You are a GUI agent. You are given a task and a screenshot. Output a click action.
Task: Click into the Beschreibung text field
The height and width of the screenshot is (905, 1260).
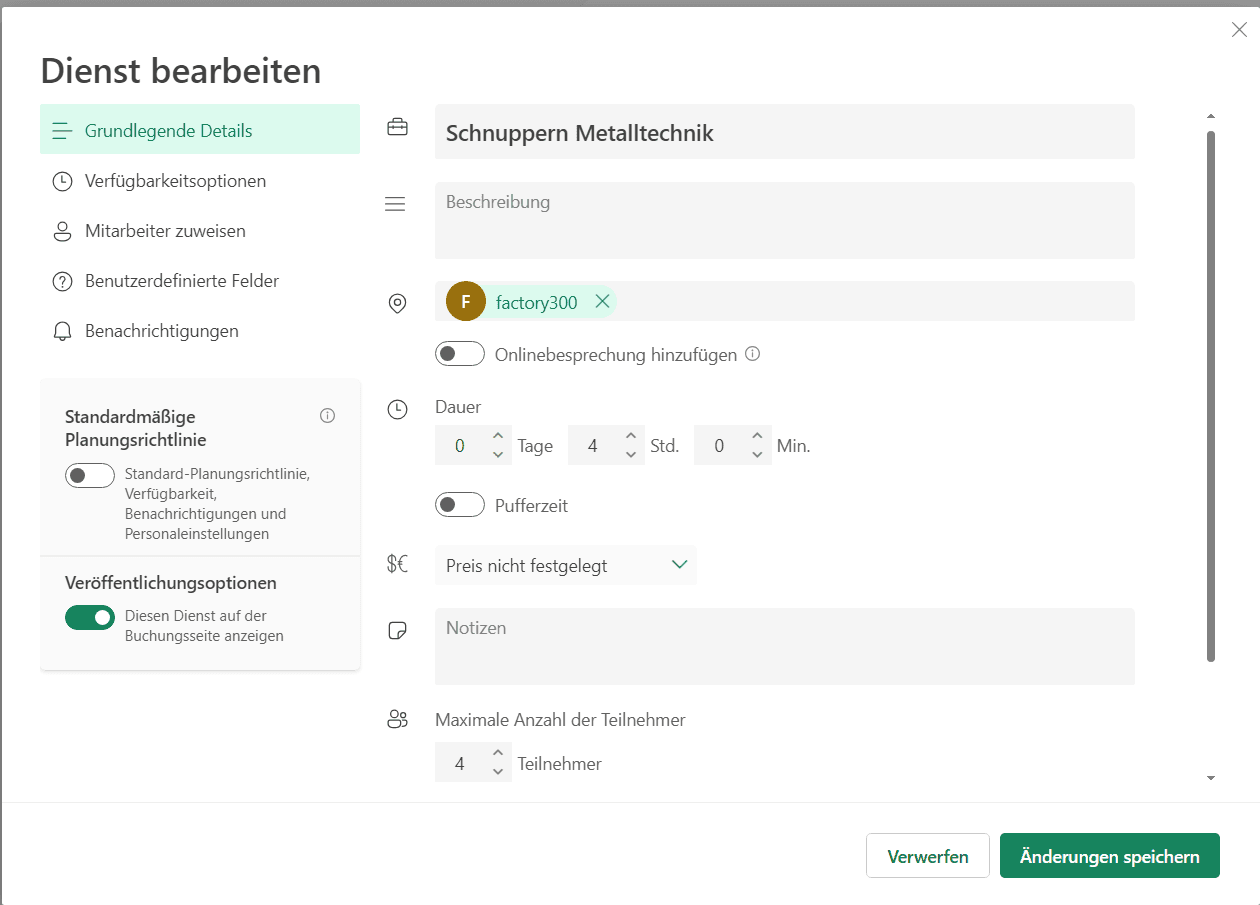[784, 221]
